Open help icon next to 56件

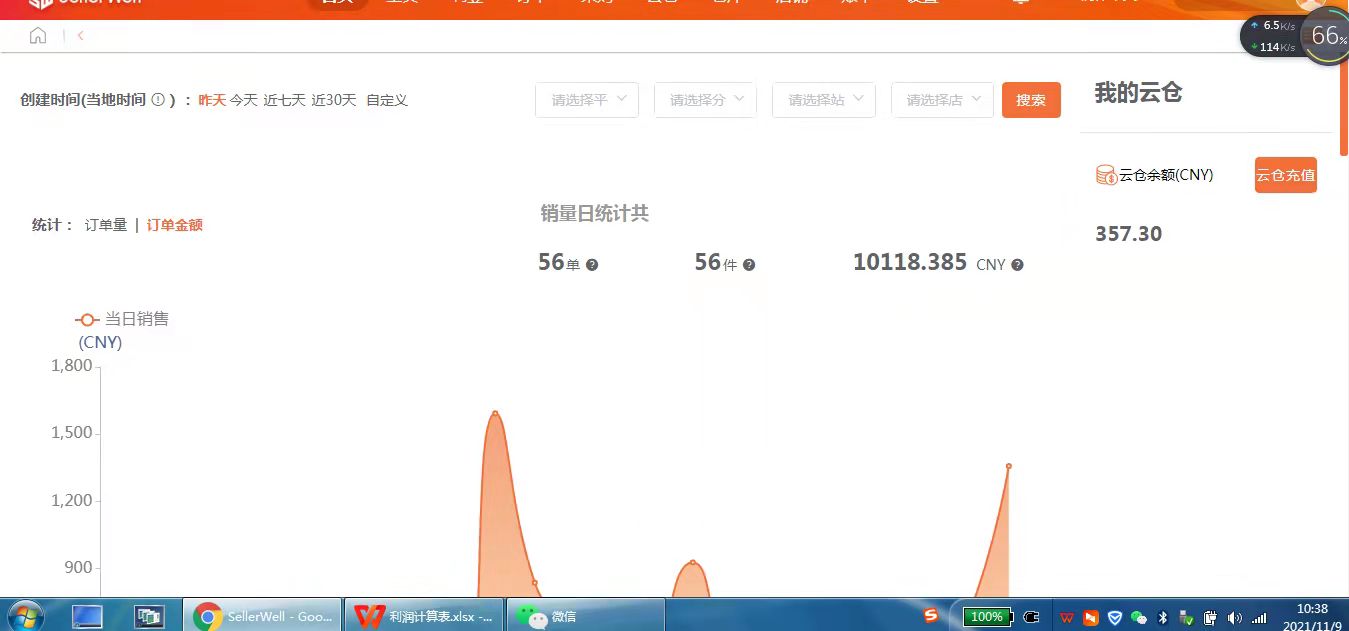[749, 265]
